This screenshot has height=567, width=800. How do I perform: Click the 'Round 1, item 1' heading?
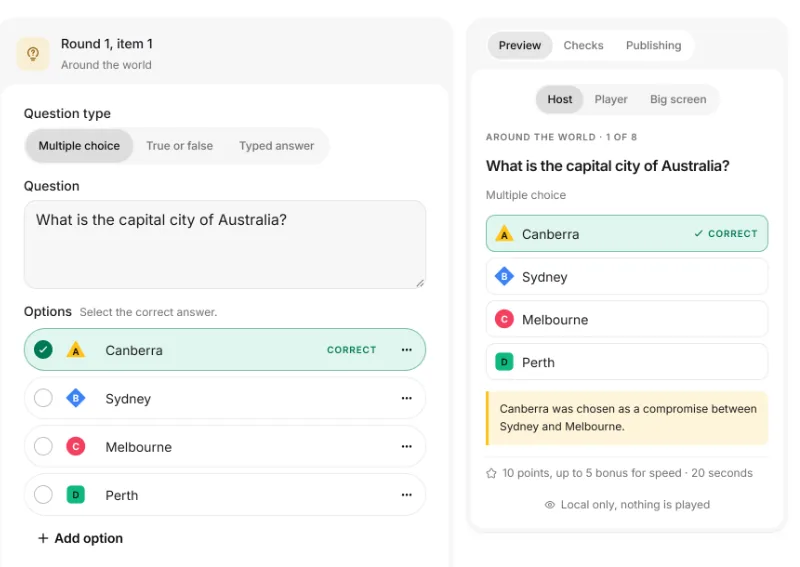(107, 44)
